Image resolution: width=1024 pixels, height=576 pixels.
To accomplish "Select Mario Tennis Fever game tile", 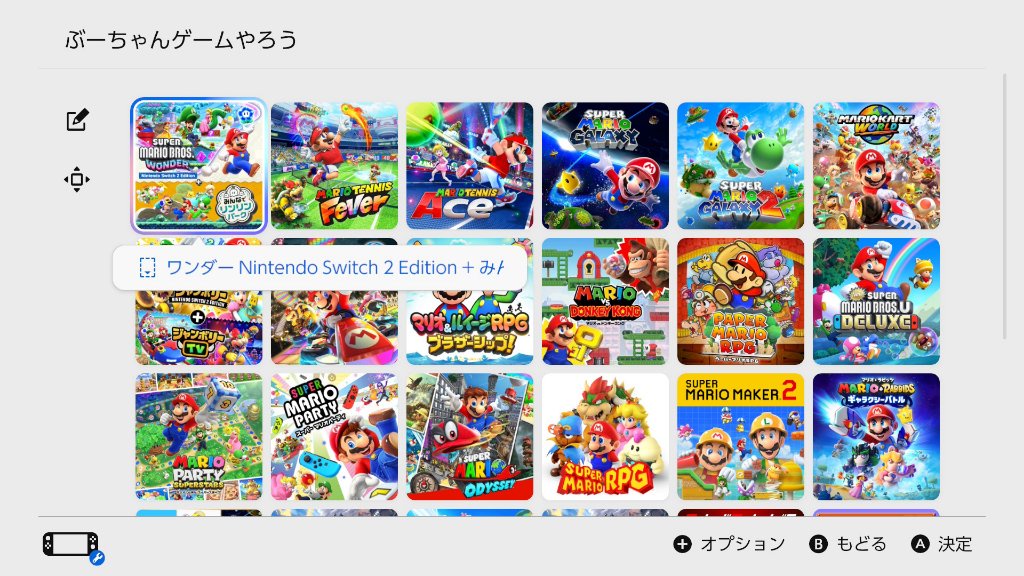I will (x=334, y=166).
